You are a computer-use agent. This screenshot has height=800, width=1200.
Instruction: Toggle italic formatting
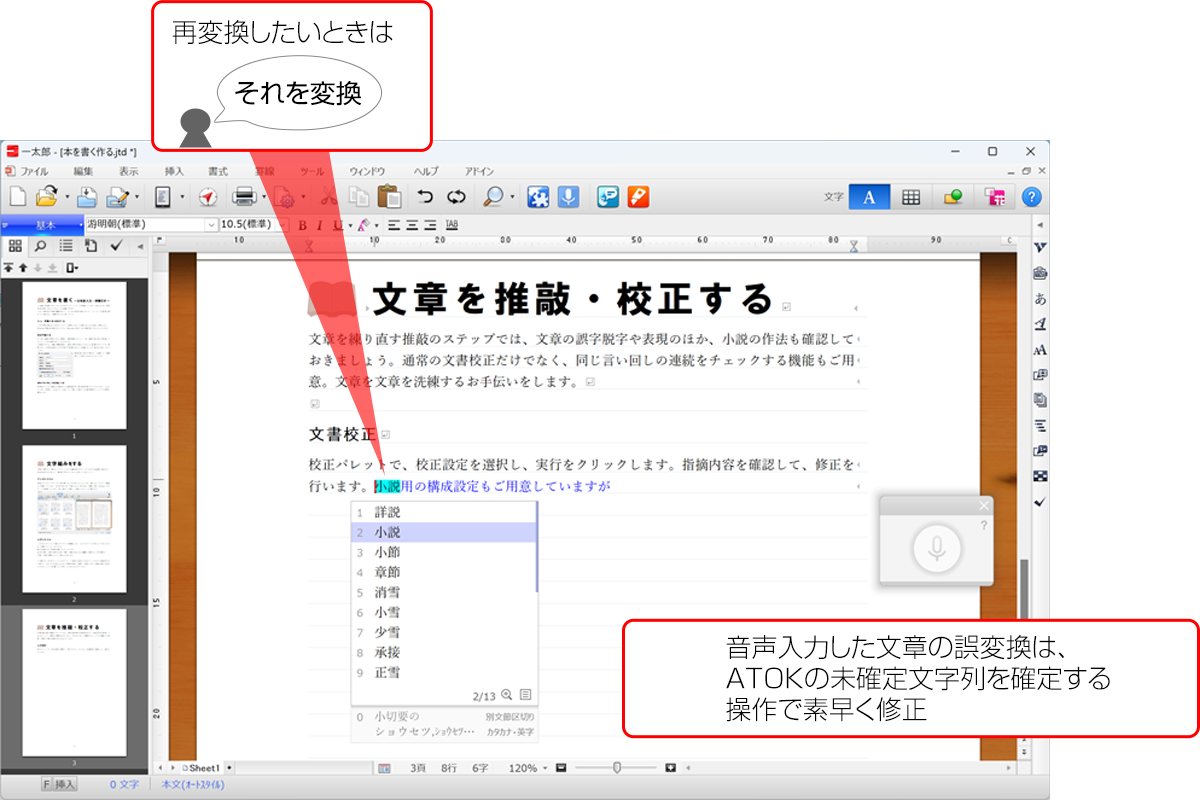click(x=319, y=225)
